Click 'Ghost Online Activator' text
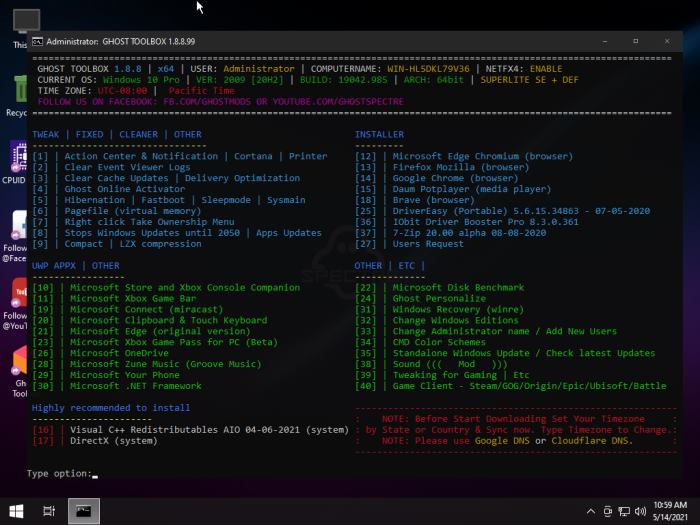The image size is (700, 525). (x=125, y=189)
